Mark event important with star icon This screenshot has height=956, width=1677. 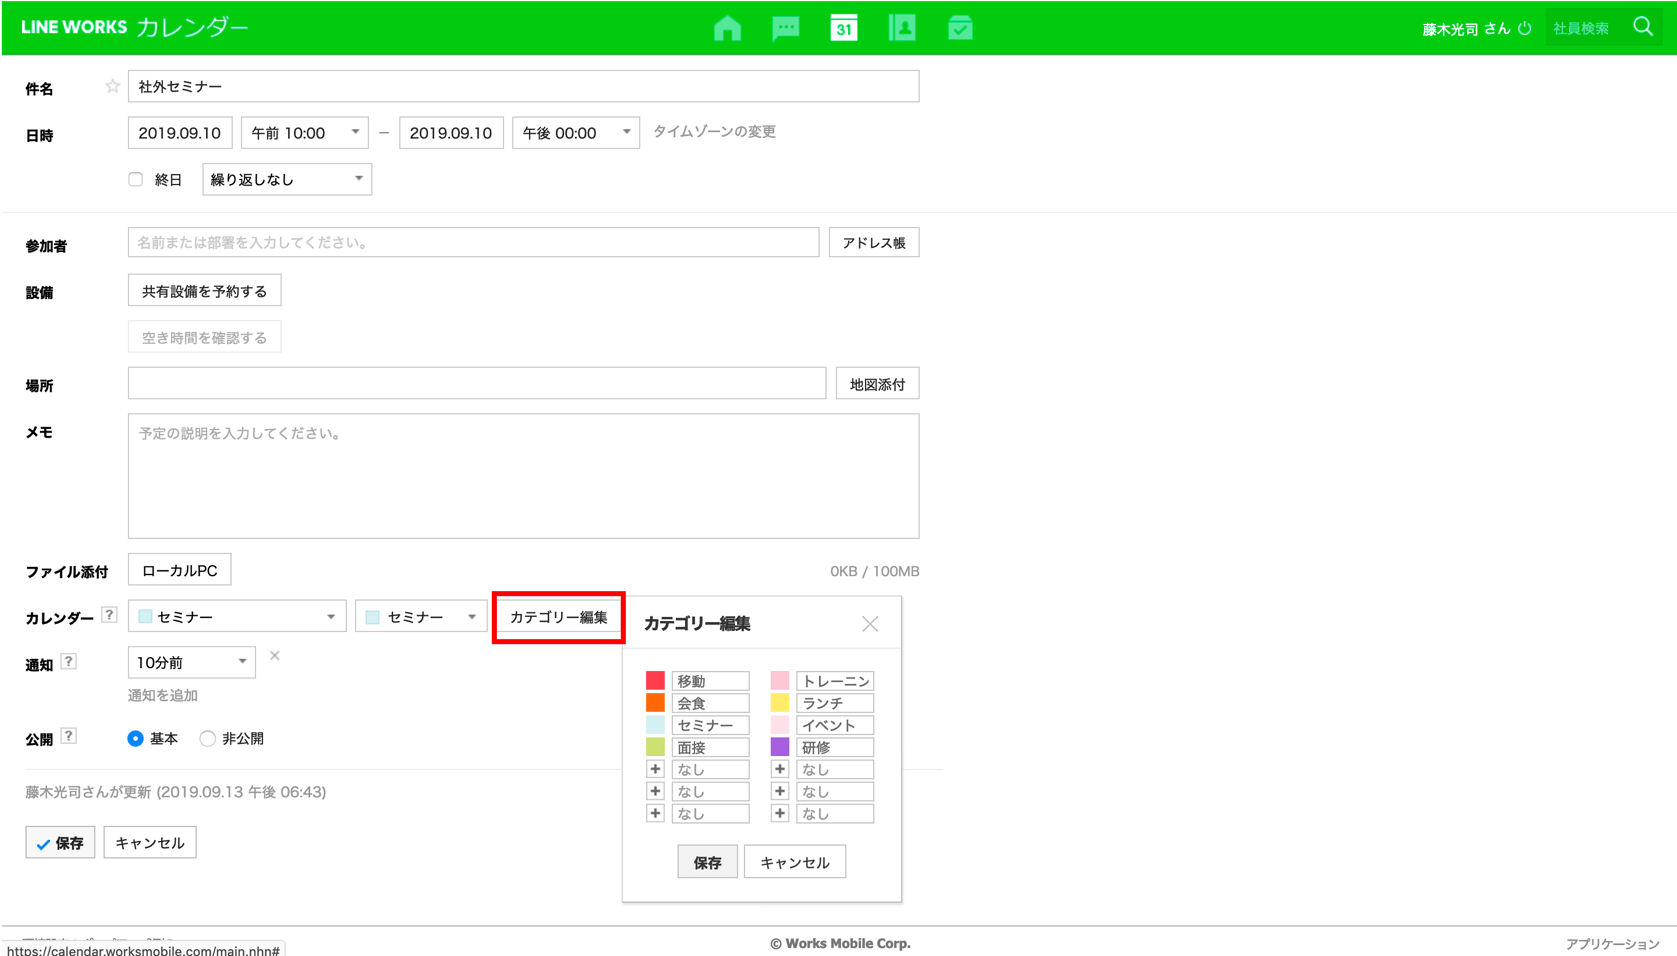click(x=112, y=87)
